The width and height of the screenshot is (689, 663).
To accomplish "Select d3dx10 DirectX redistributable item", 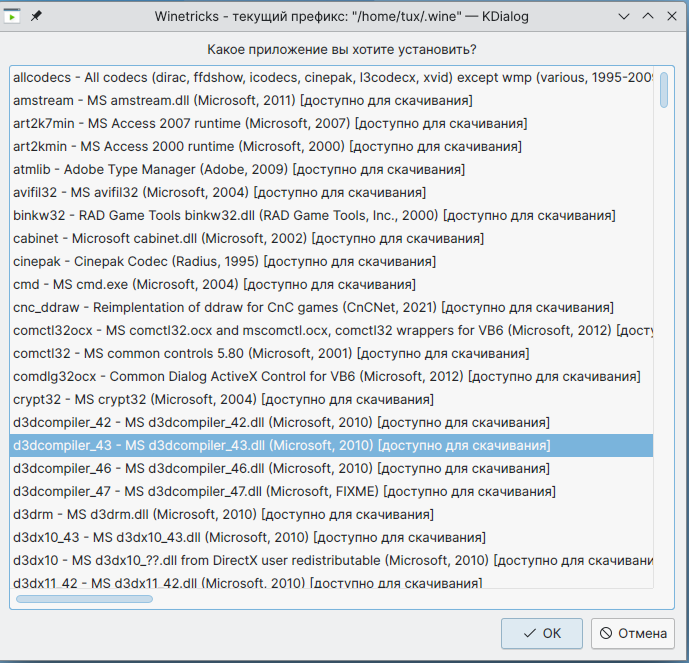I will (330, 560).
